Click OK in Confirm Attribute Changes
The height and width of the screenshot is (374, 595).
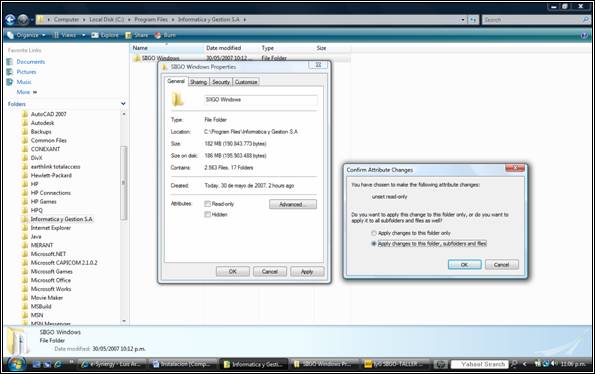tap(464, 264)
